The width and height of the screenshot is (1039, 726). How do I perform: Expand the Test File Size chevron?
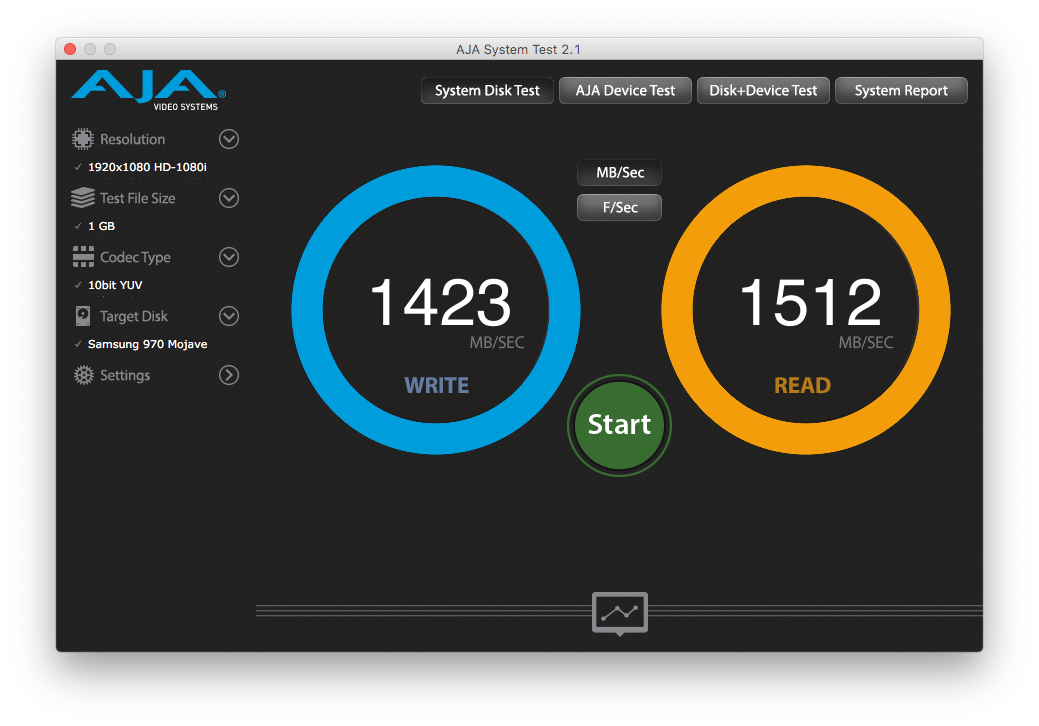229,198
